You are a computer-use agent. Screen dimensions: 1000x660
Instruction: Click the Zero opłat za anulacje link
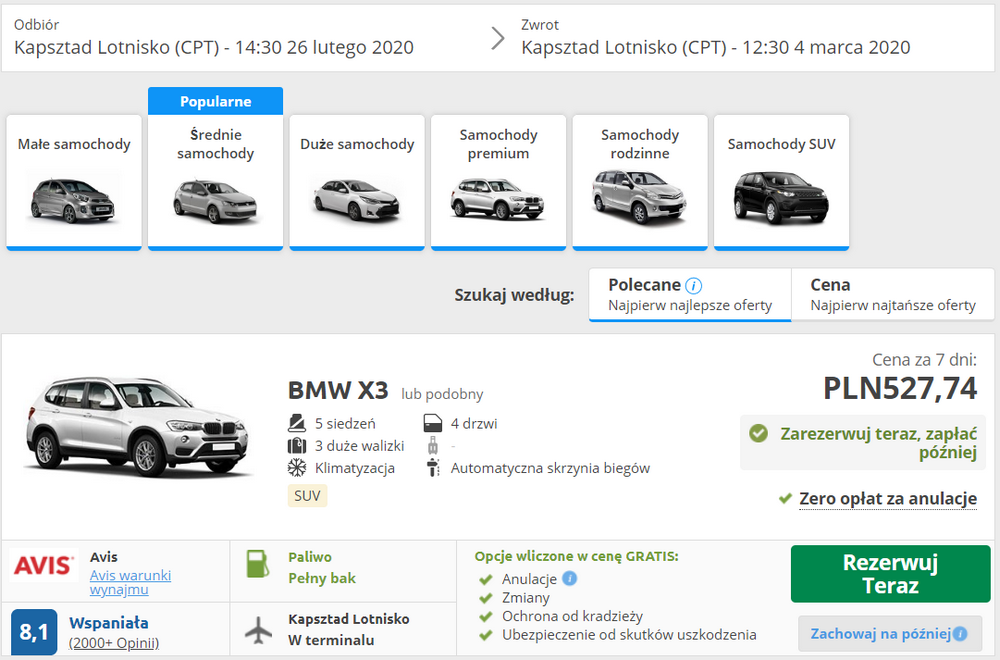[x=888, y=499]
